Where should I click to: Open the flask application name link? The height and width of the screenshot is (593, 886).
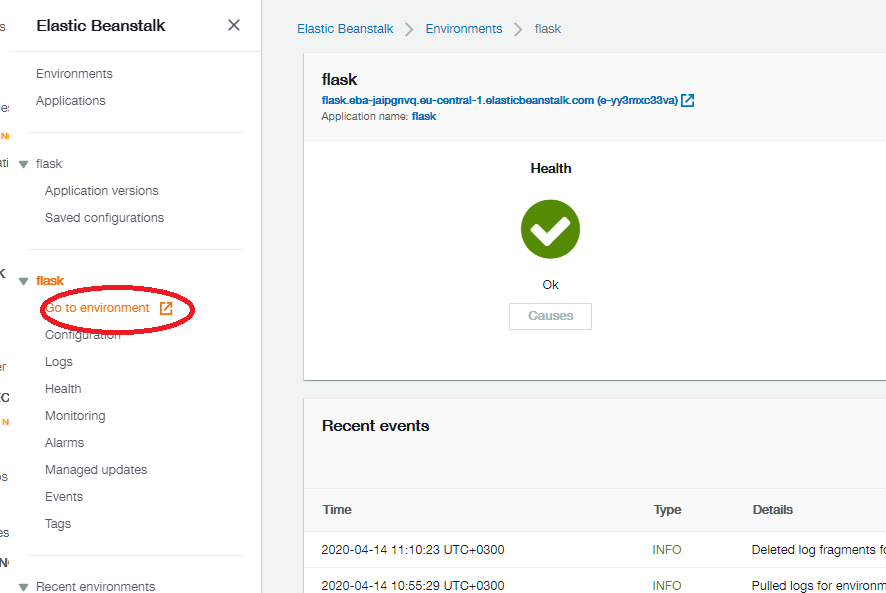[x=424, y=116]
